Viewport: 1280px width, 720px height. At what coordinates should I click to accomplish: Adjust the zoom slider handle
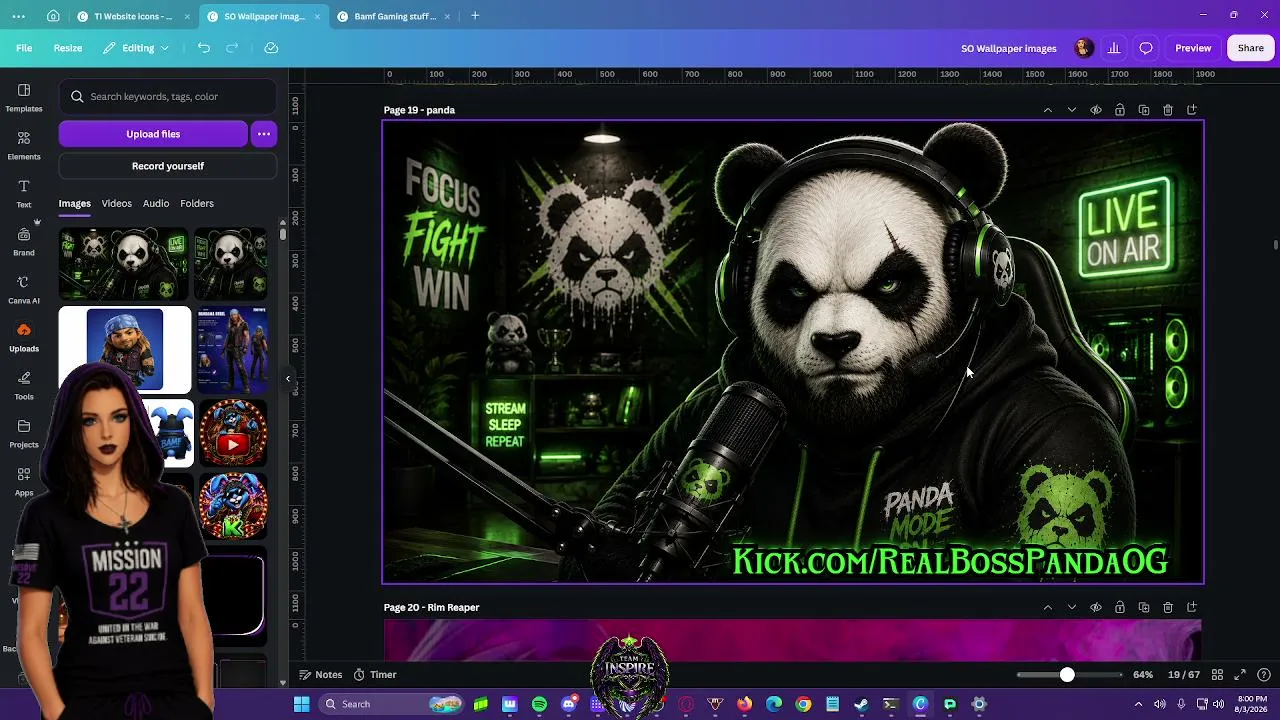point(1067,675)
